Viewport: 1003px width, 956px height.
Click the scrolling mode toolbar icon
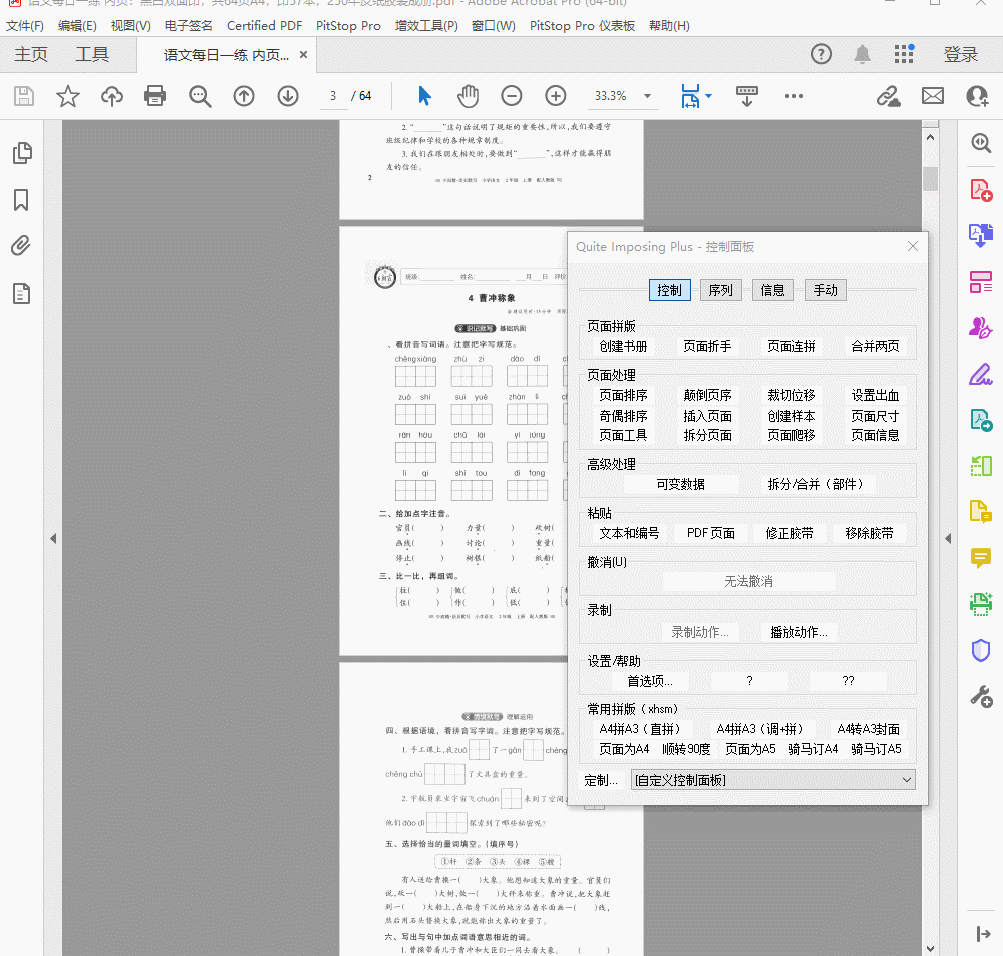[x=746, y=96]
